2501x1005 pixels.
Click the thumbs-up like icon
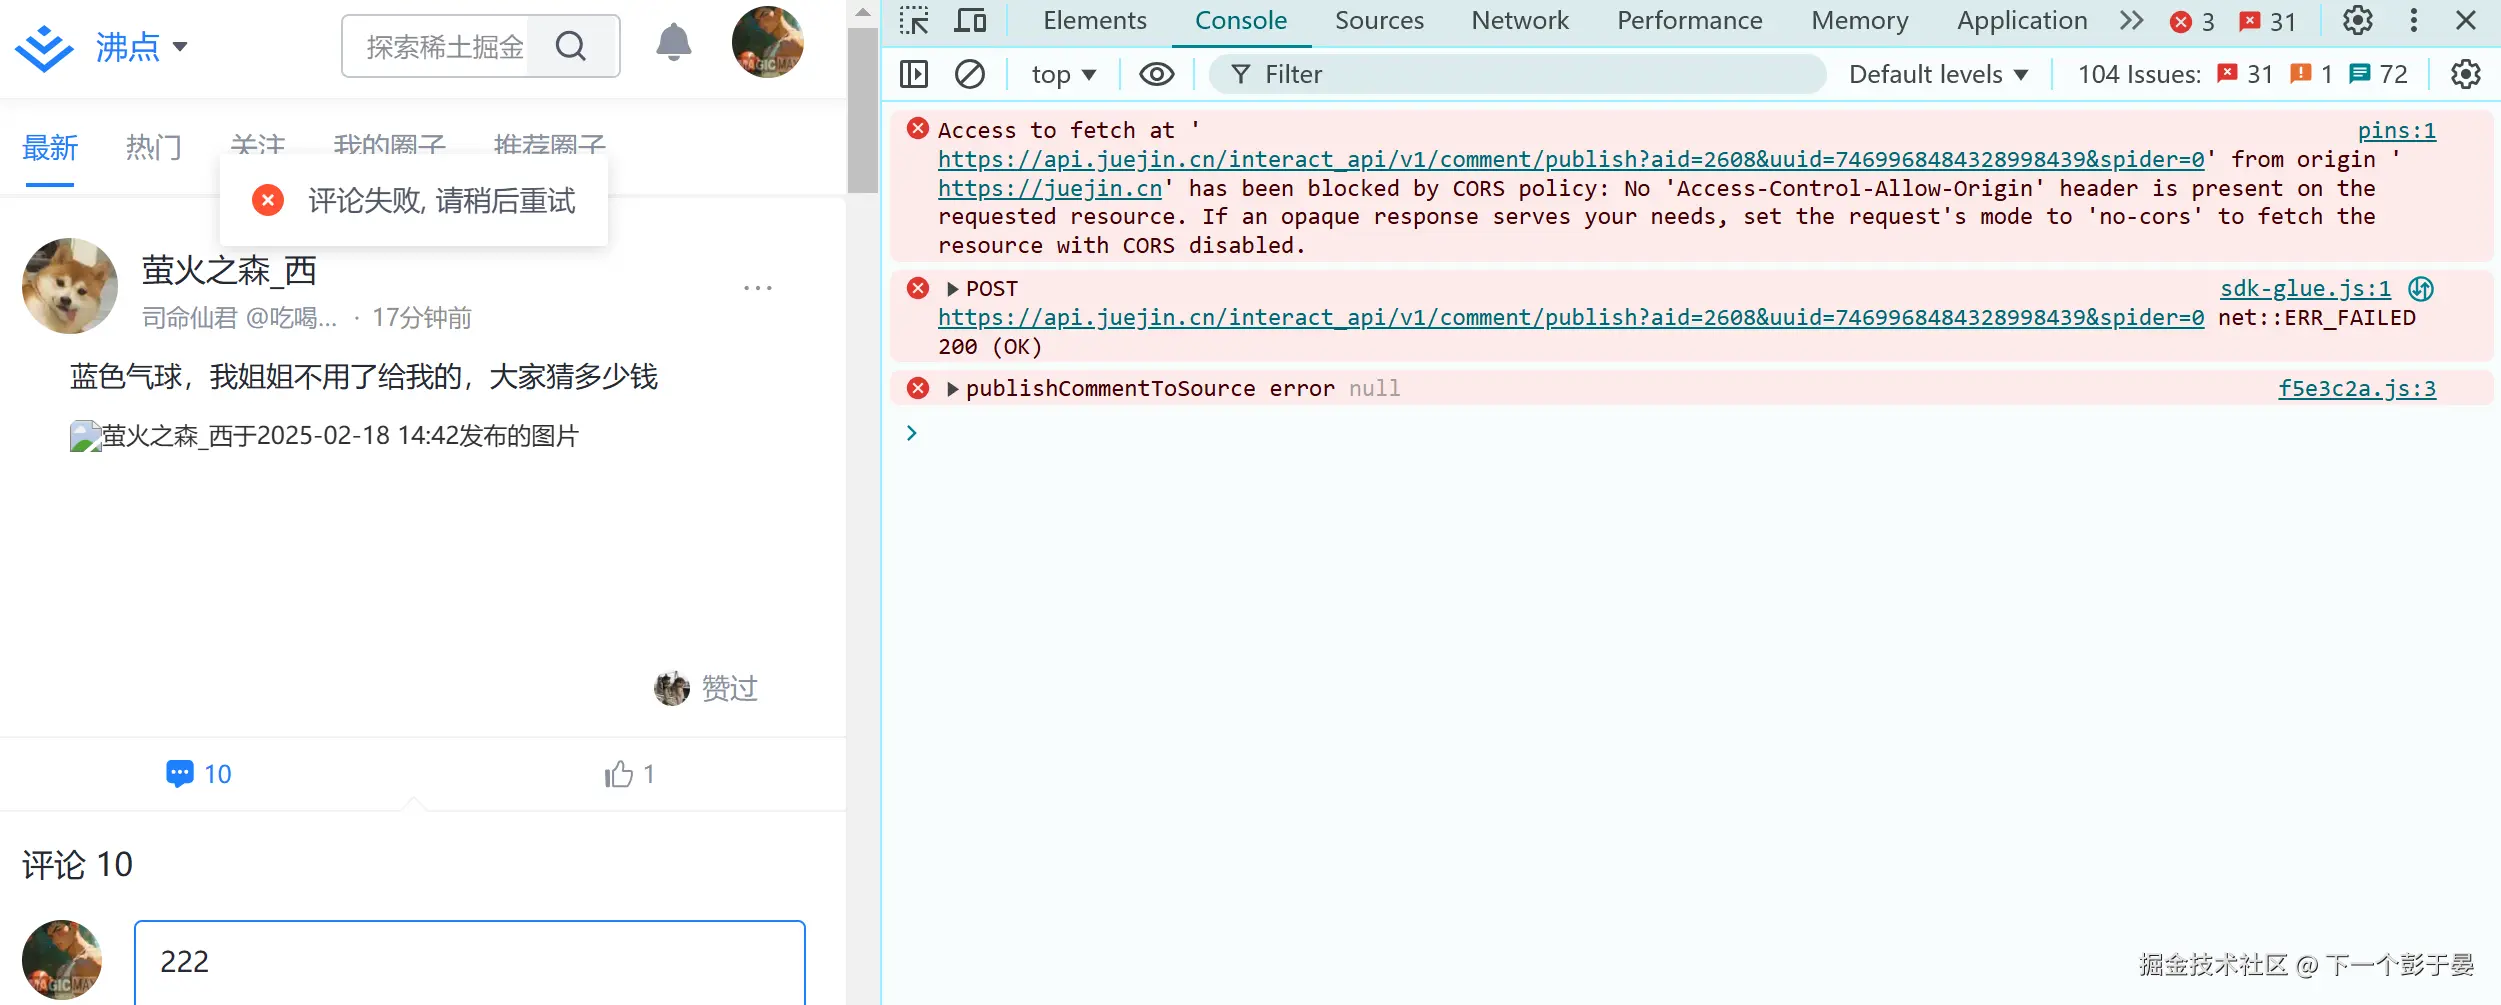tap(619, 774)
